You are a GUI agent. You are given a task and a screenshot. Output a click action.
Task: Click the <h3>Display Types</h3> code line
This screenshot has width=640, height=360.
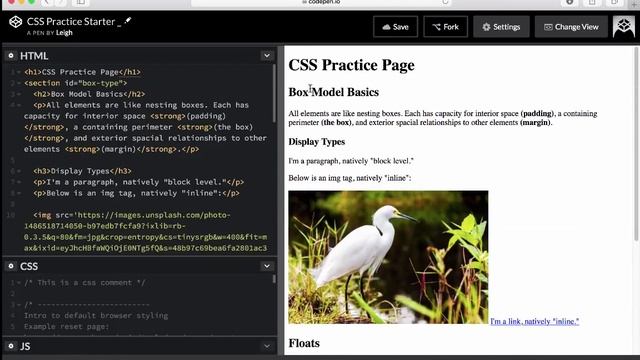pyautogui.click(x=82, y=171)
